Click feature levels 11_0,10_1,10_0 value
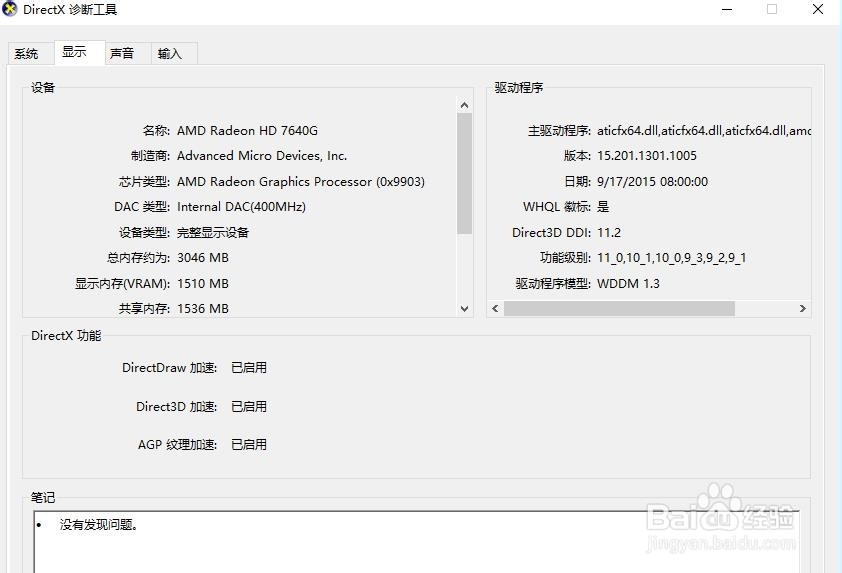842x573 pixels. click(671, 258)
